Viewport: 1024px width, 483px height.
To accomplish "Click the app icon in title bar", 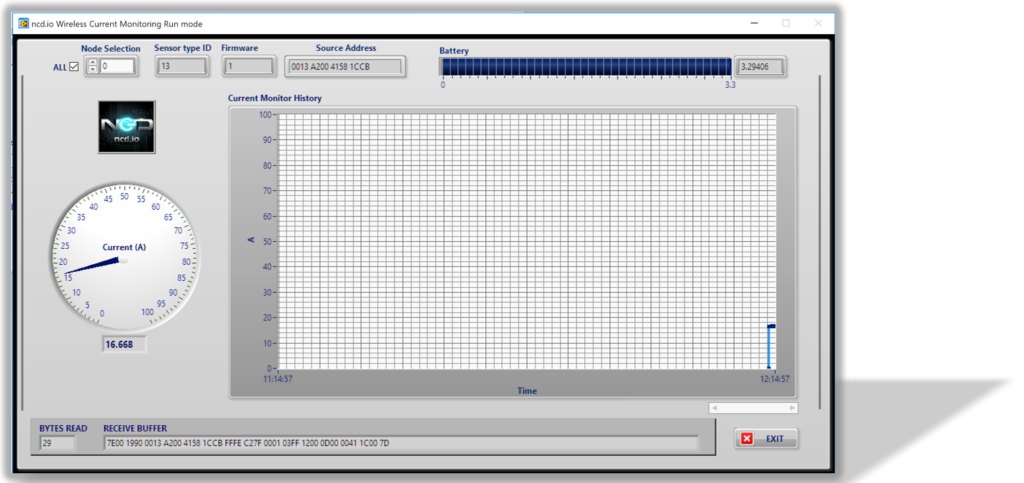I will click(x=24, y=23).
